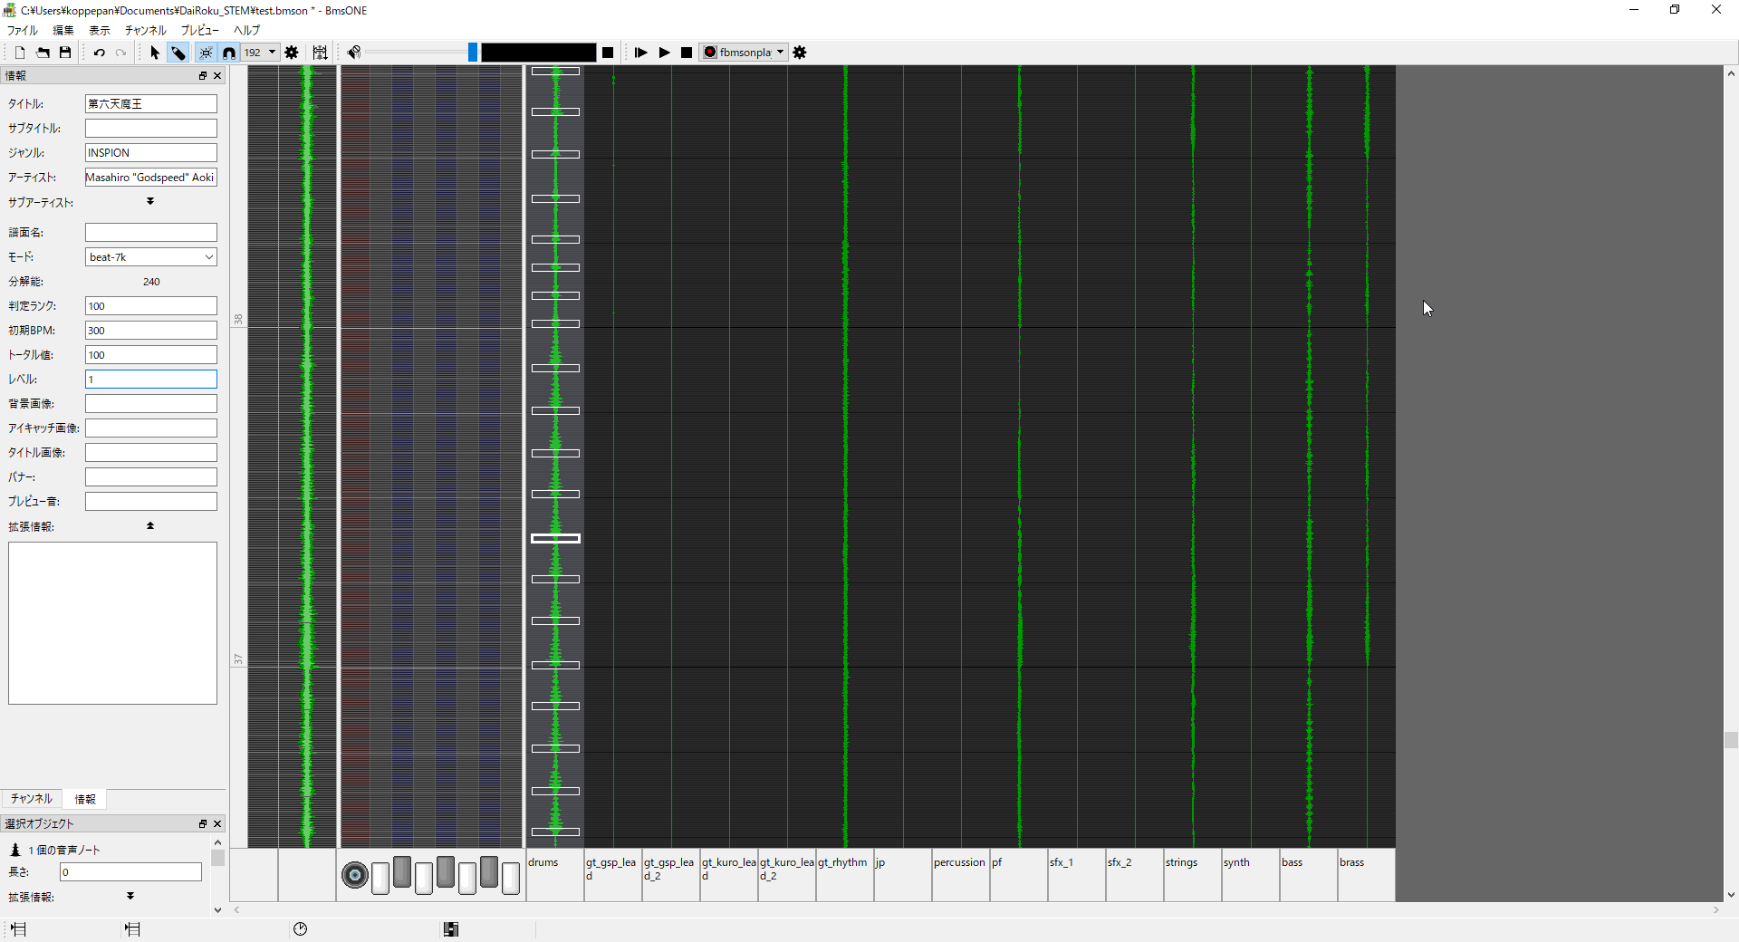Select the bass channel header
Screen dimensions: 1739x942
[1309, 875]
